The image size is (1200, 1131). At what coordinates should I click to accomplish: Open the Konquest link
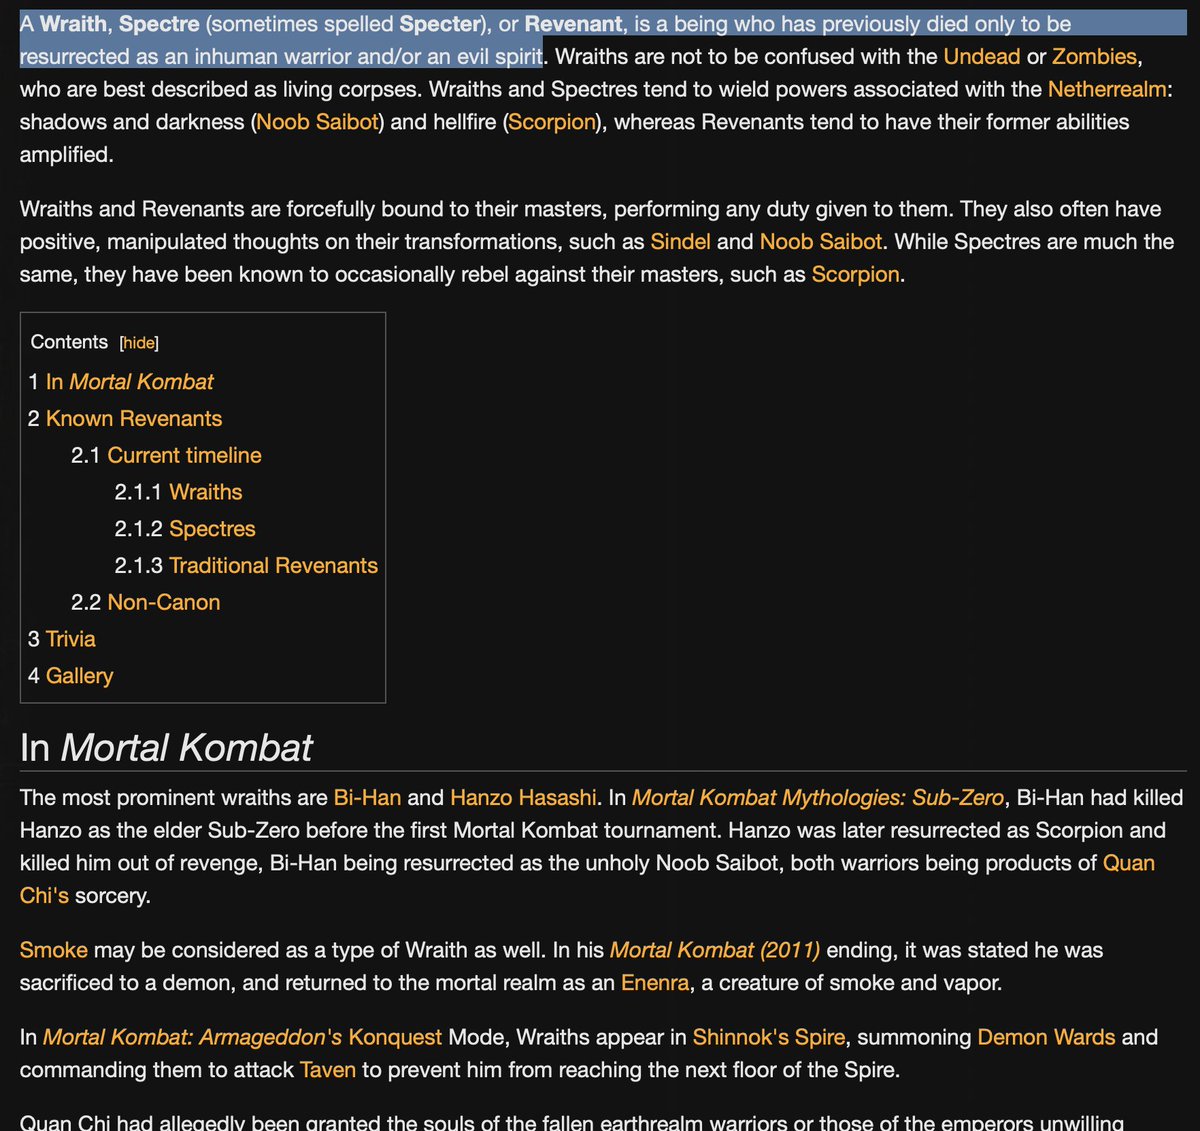tap(395, 1038)
